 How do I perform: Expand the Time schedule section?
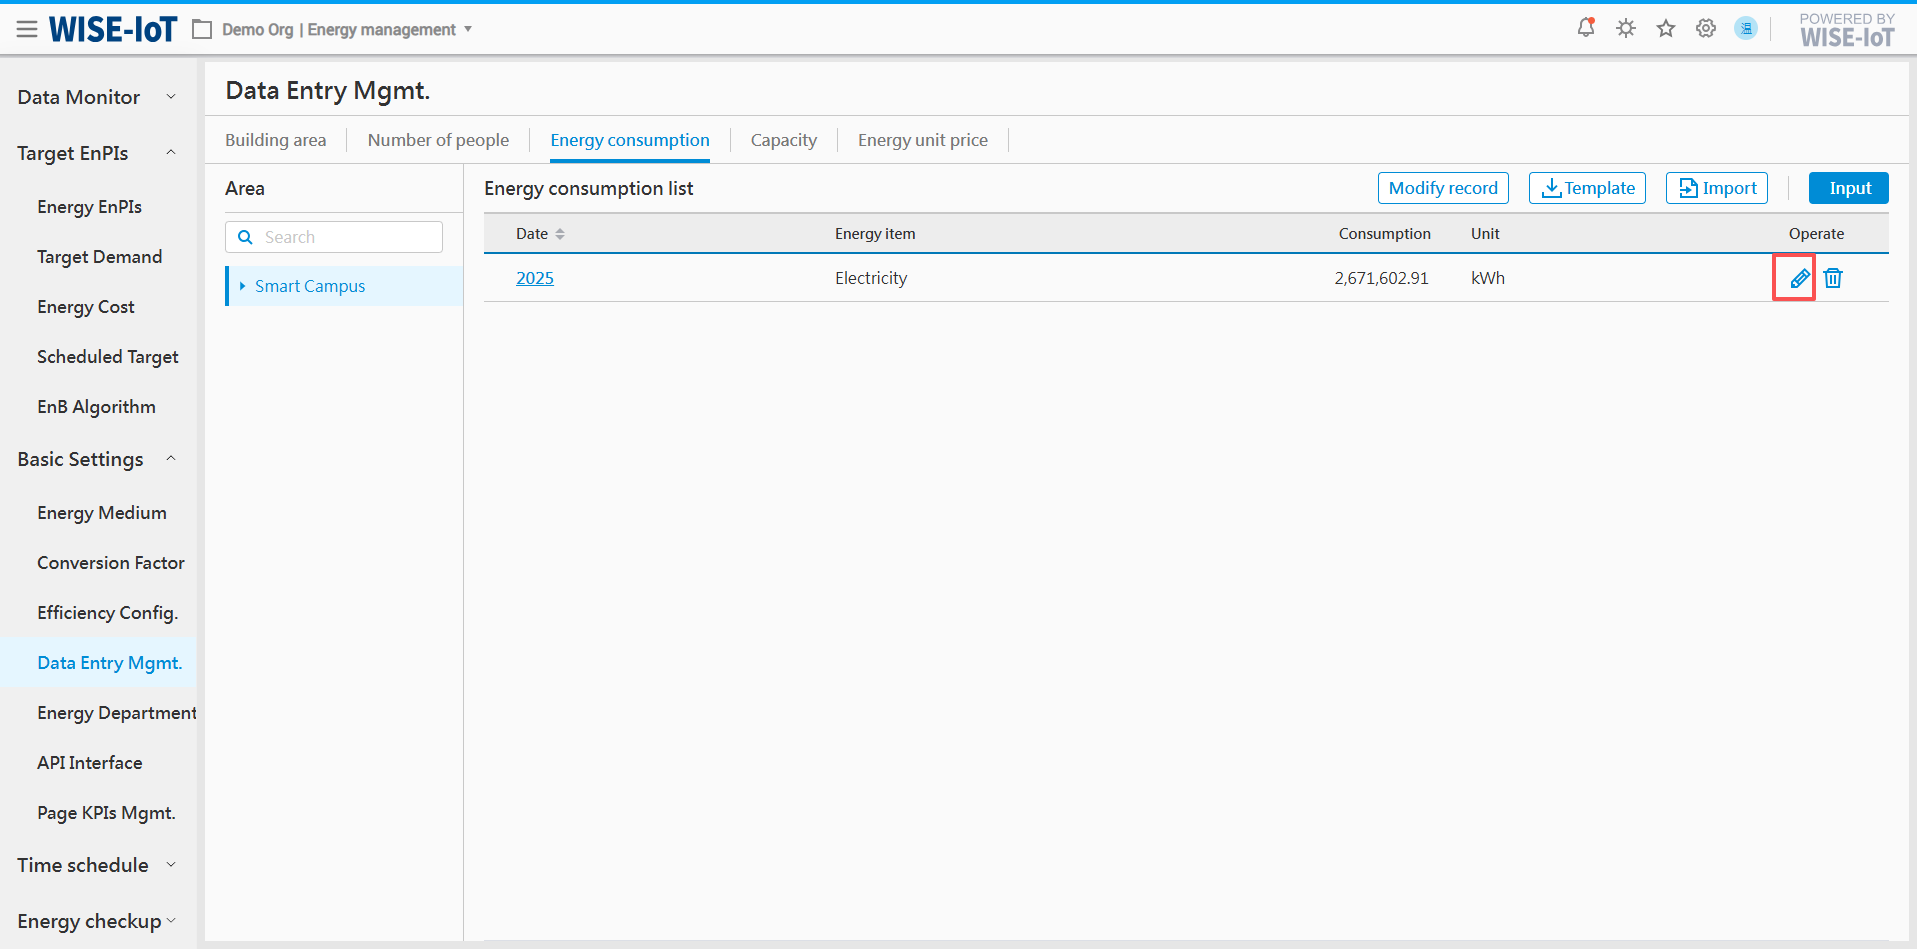click(x=170, y=865)
